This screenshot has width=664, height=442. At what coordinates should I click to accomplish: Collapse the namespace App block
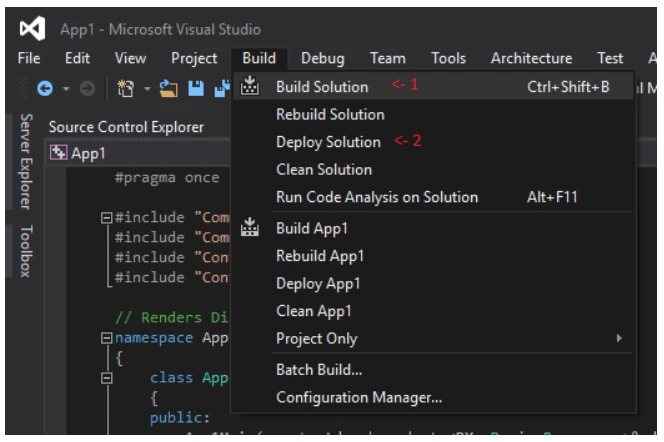pyautogui.click(x=106, y=338)
